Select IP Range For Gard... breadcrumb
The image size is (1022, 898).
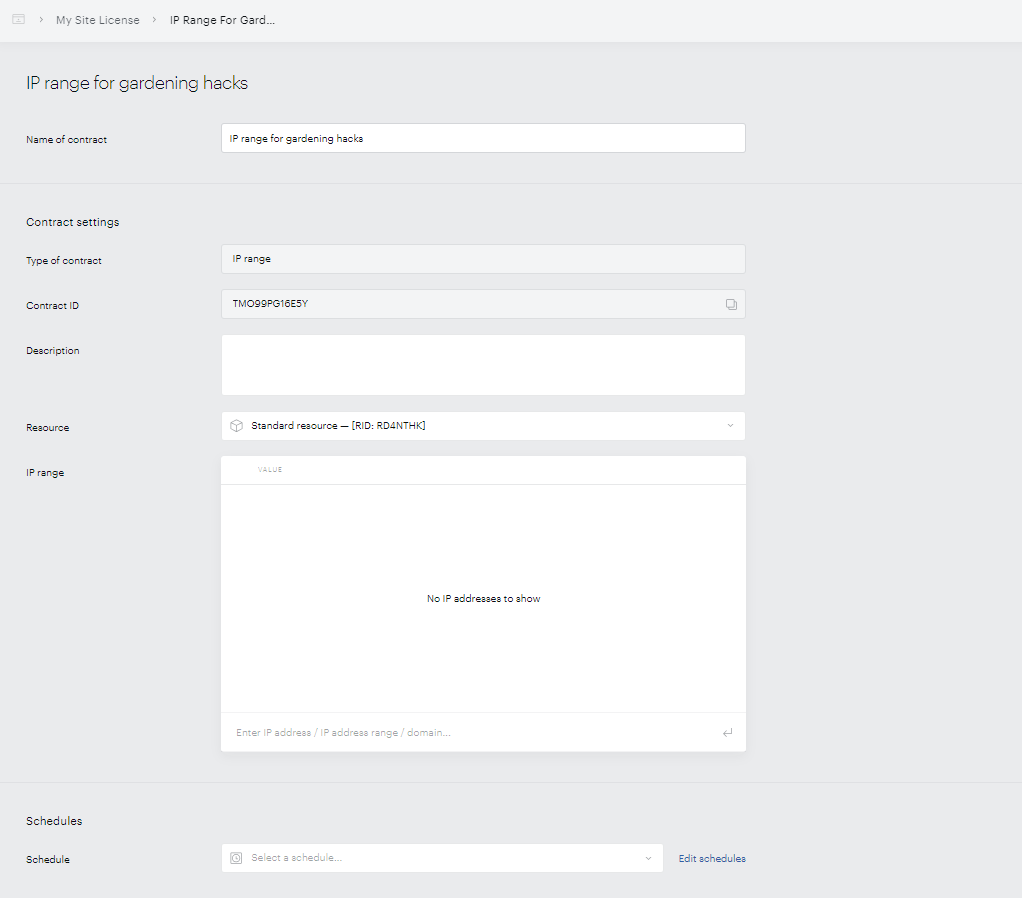click(x=222, y=20)
